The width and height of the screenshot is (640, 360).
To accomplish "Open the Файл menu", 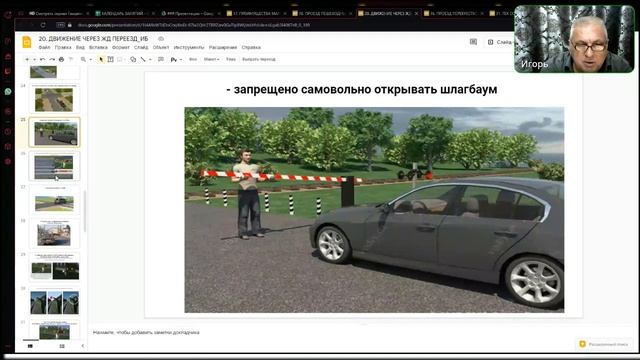I will (44, 47).
